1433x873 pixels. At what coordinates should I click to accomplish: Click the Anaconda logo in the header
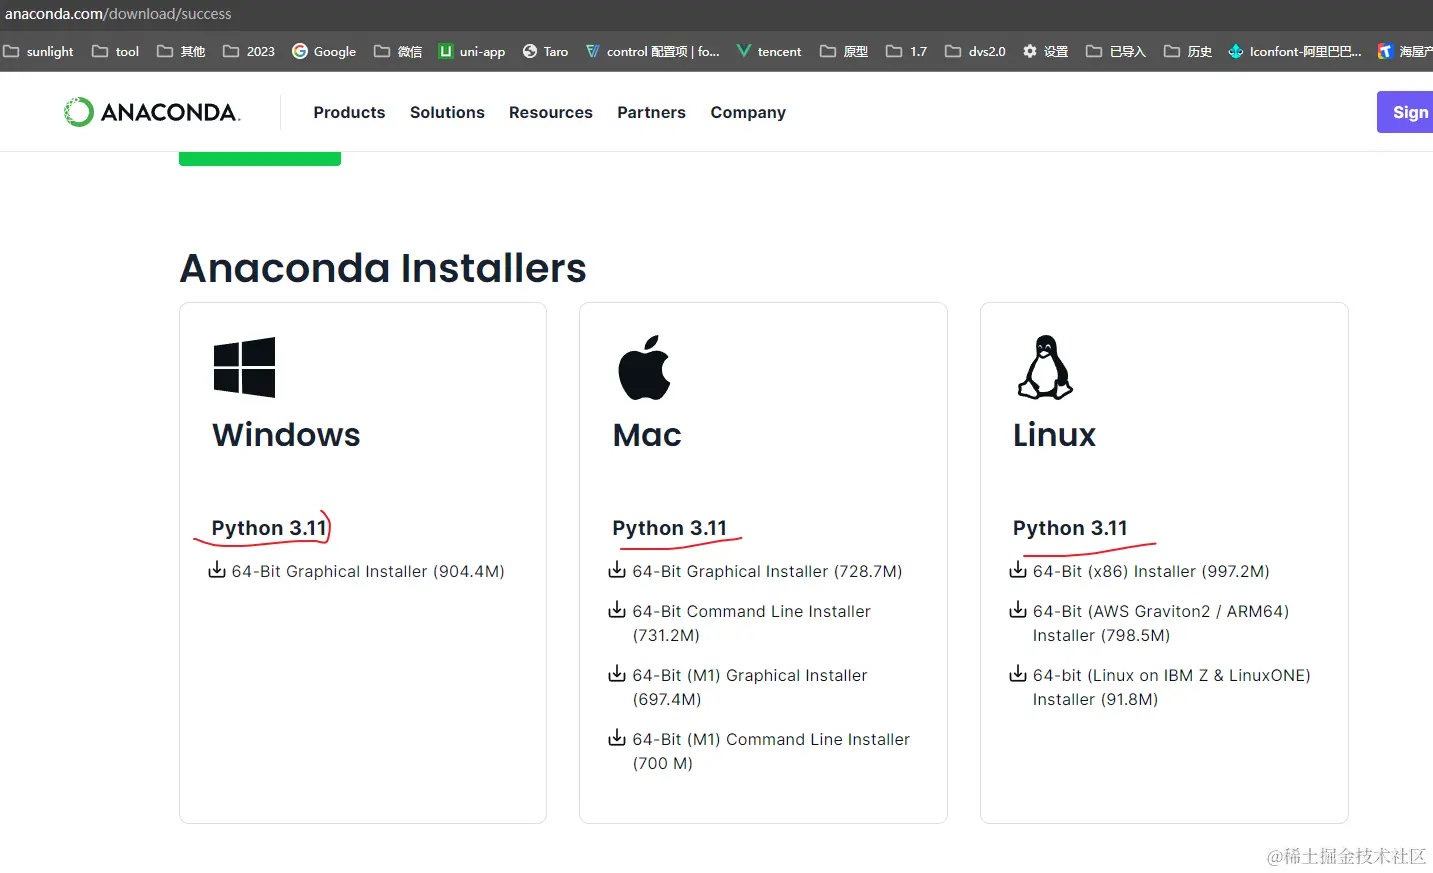[152, 112]
